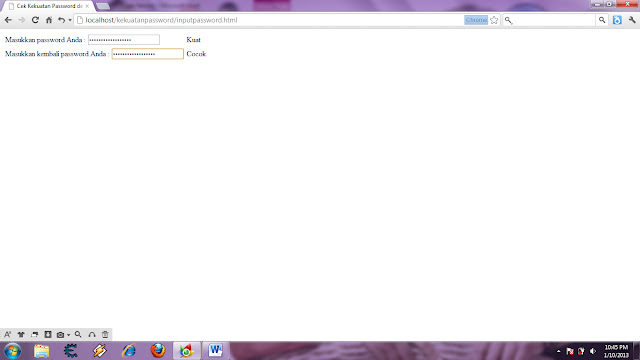Open the dark gear app on taskbar

point(71,351)
